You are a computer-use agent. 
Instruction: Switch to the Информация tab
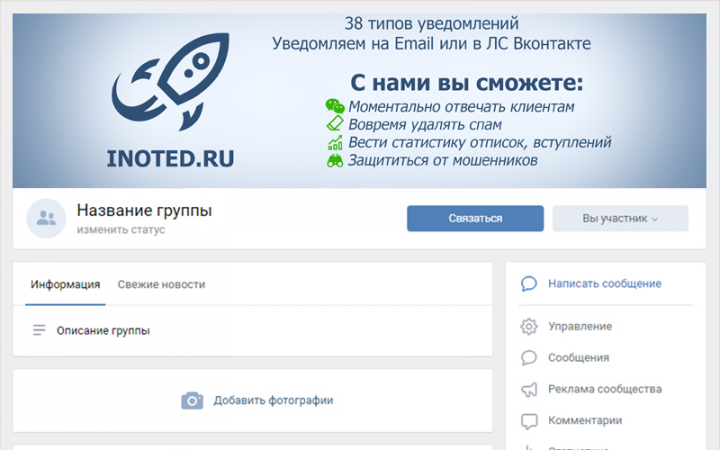(65, 284)
